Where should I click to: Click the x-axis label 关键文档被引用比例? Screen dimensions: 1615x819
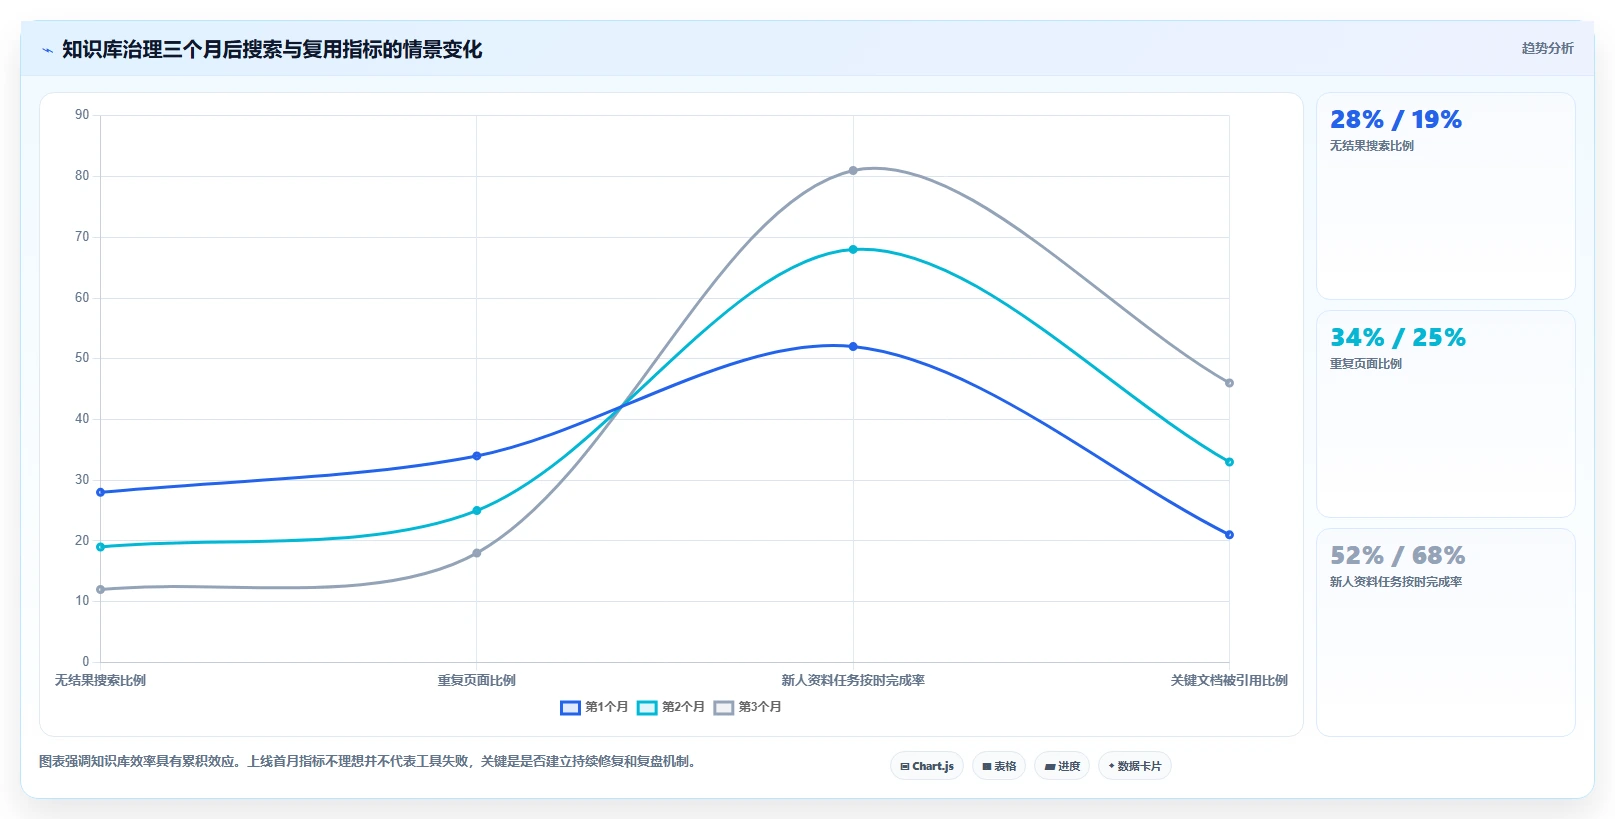coord(1229,680)
